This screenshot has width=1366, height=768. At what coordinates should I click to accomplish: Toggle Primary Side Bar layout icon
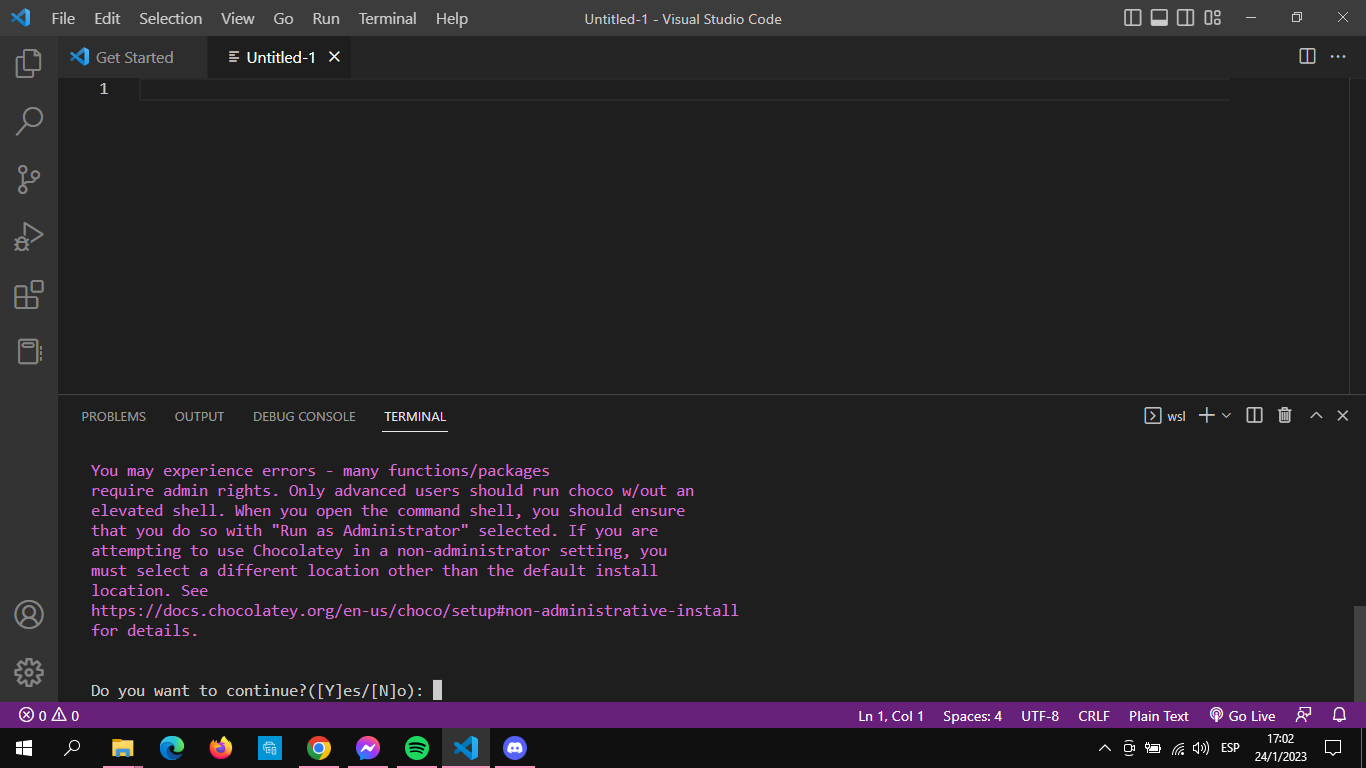pyautogui.click(x=1133, y=18)
